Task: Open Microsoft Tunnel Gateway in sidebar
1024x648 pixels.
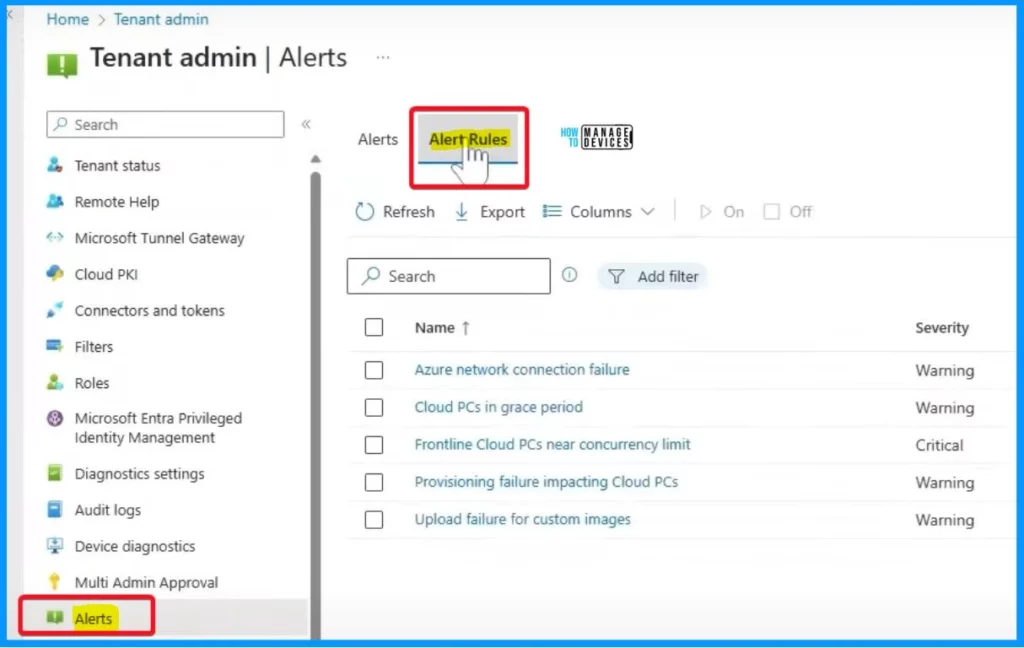Action: 159,238
